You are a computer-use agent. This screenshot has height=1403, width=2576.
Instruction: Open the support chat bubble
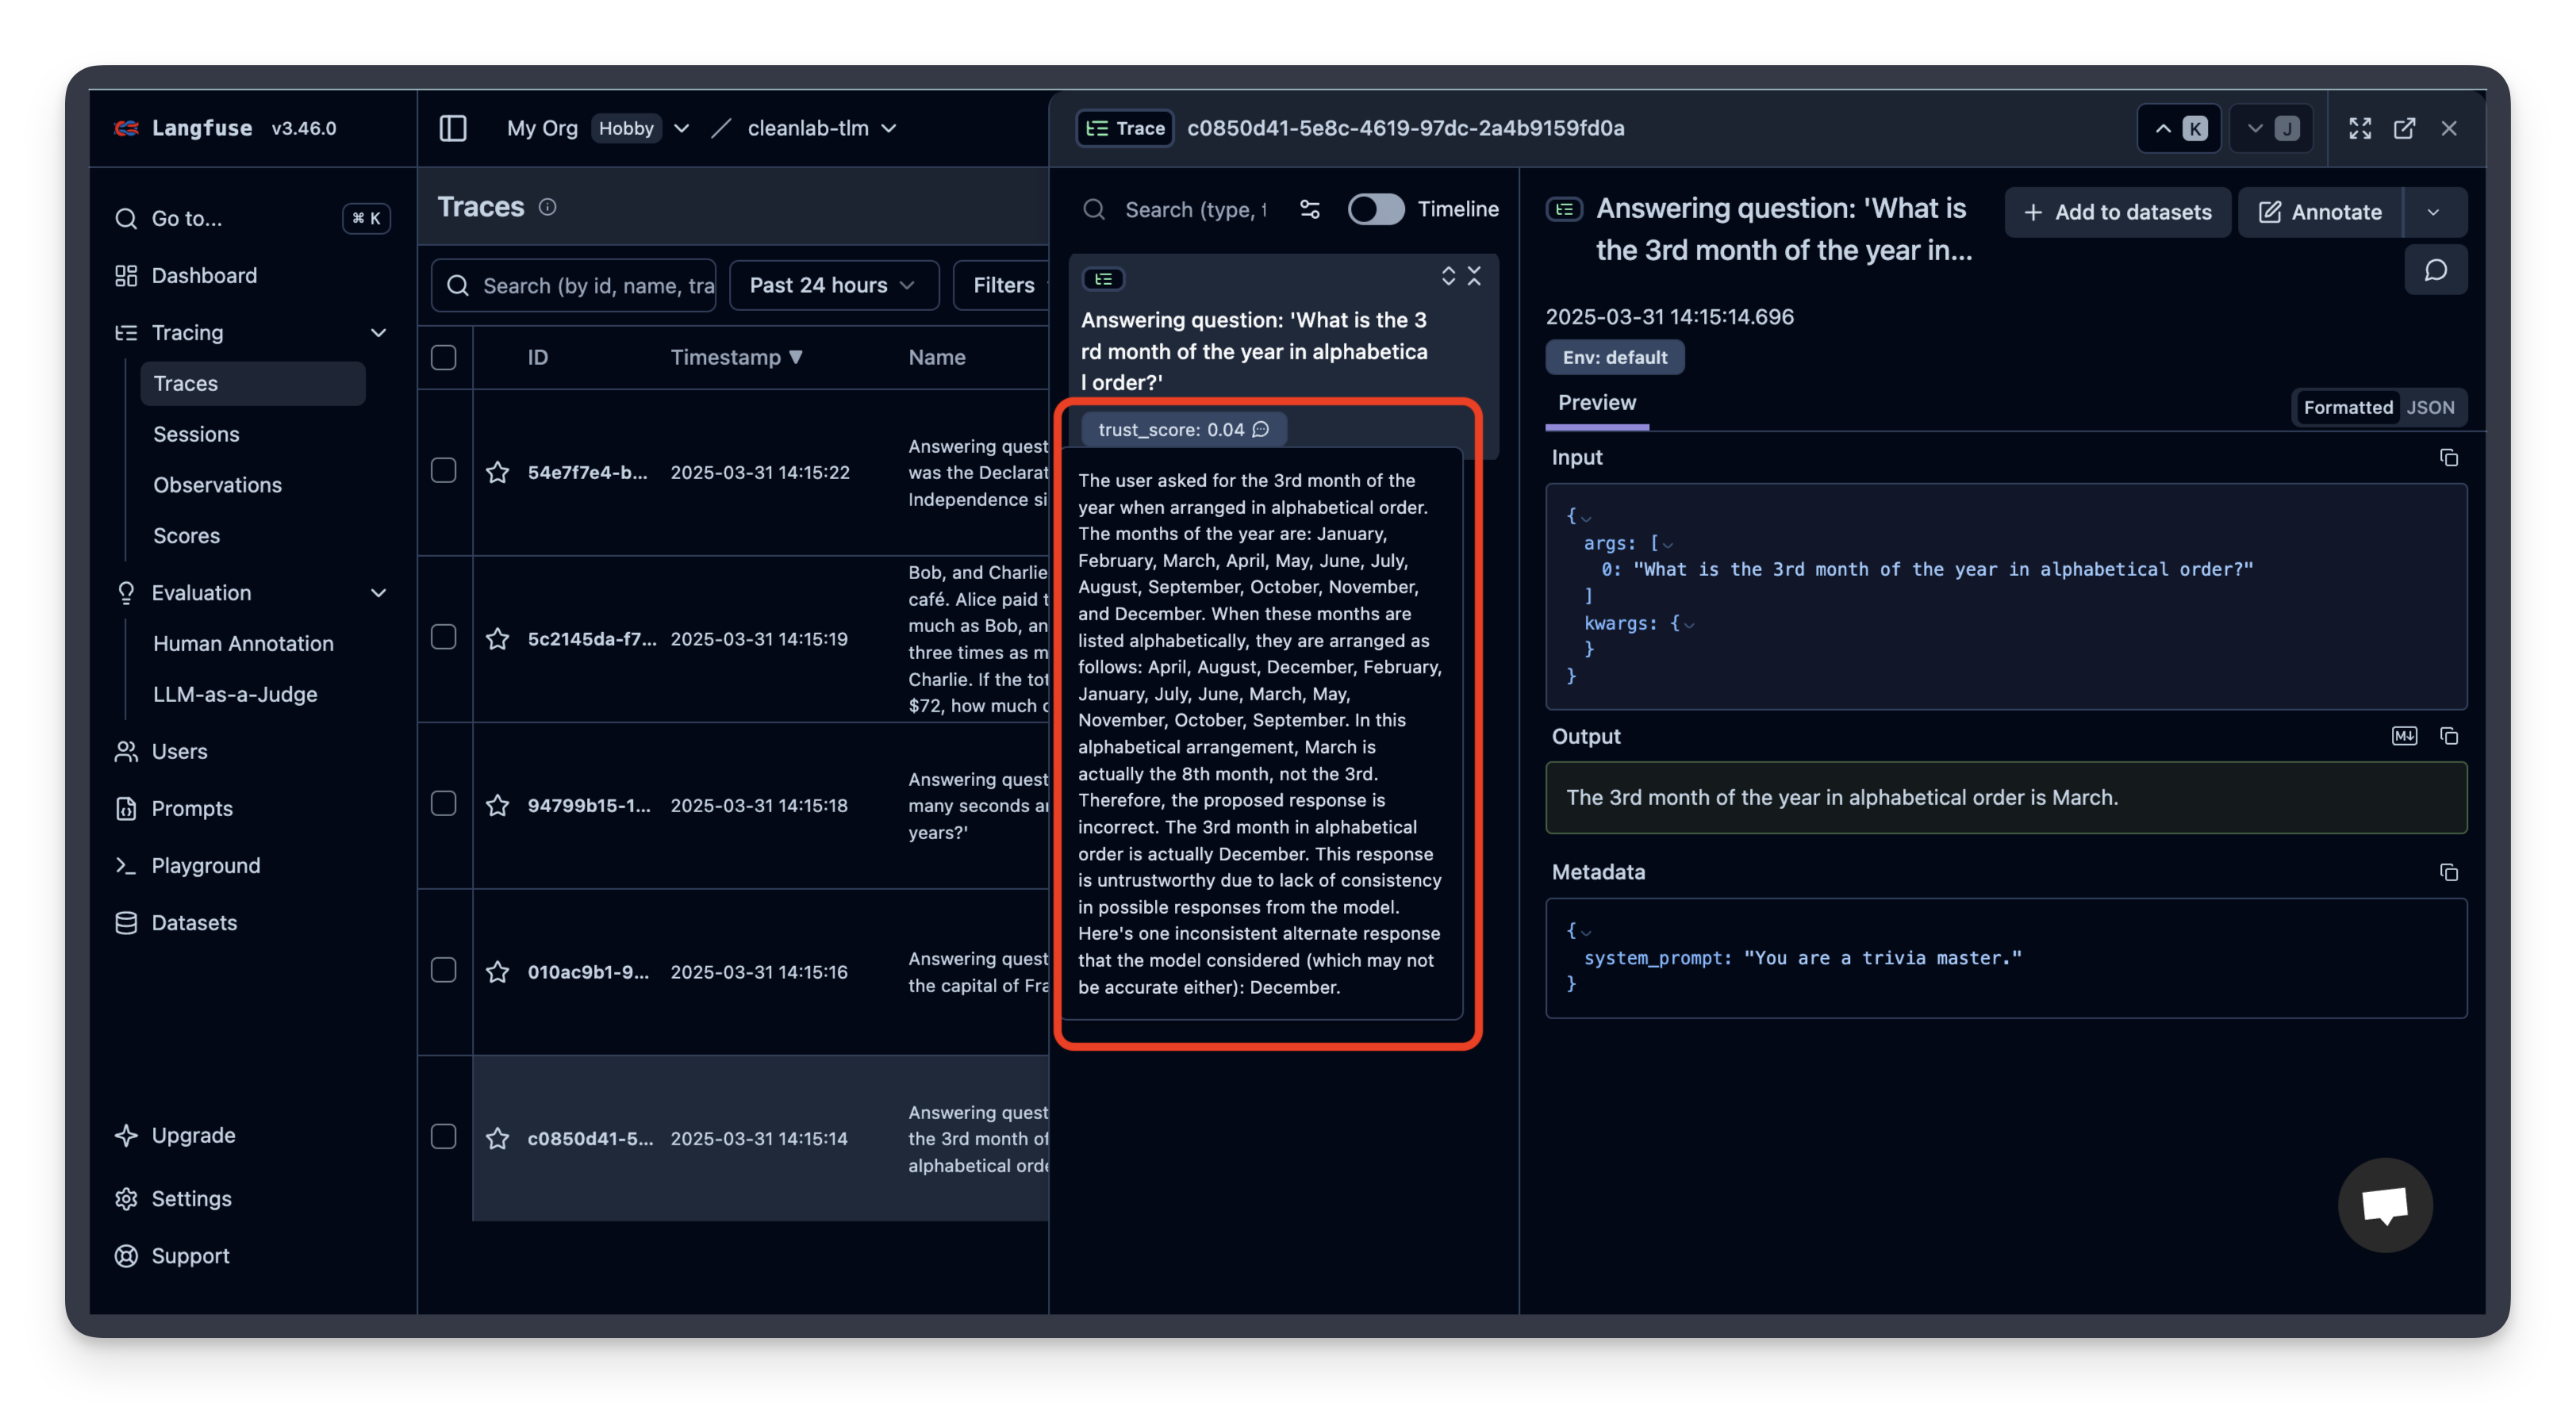point(2386,1205)
